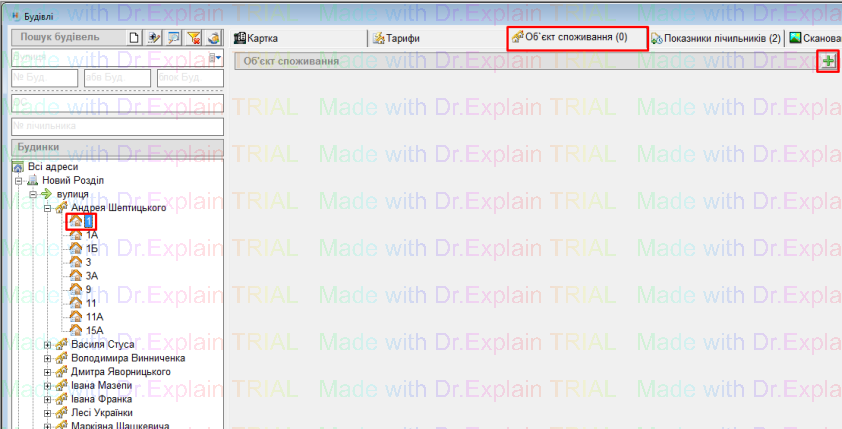Select the Всі адреси root node

[54, 166]
